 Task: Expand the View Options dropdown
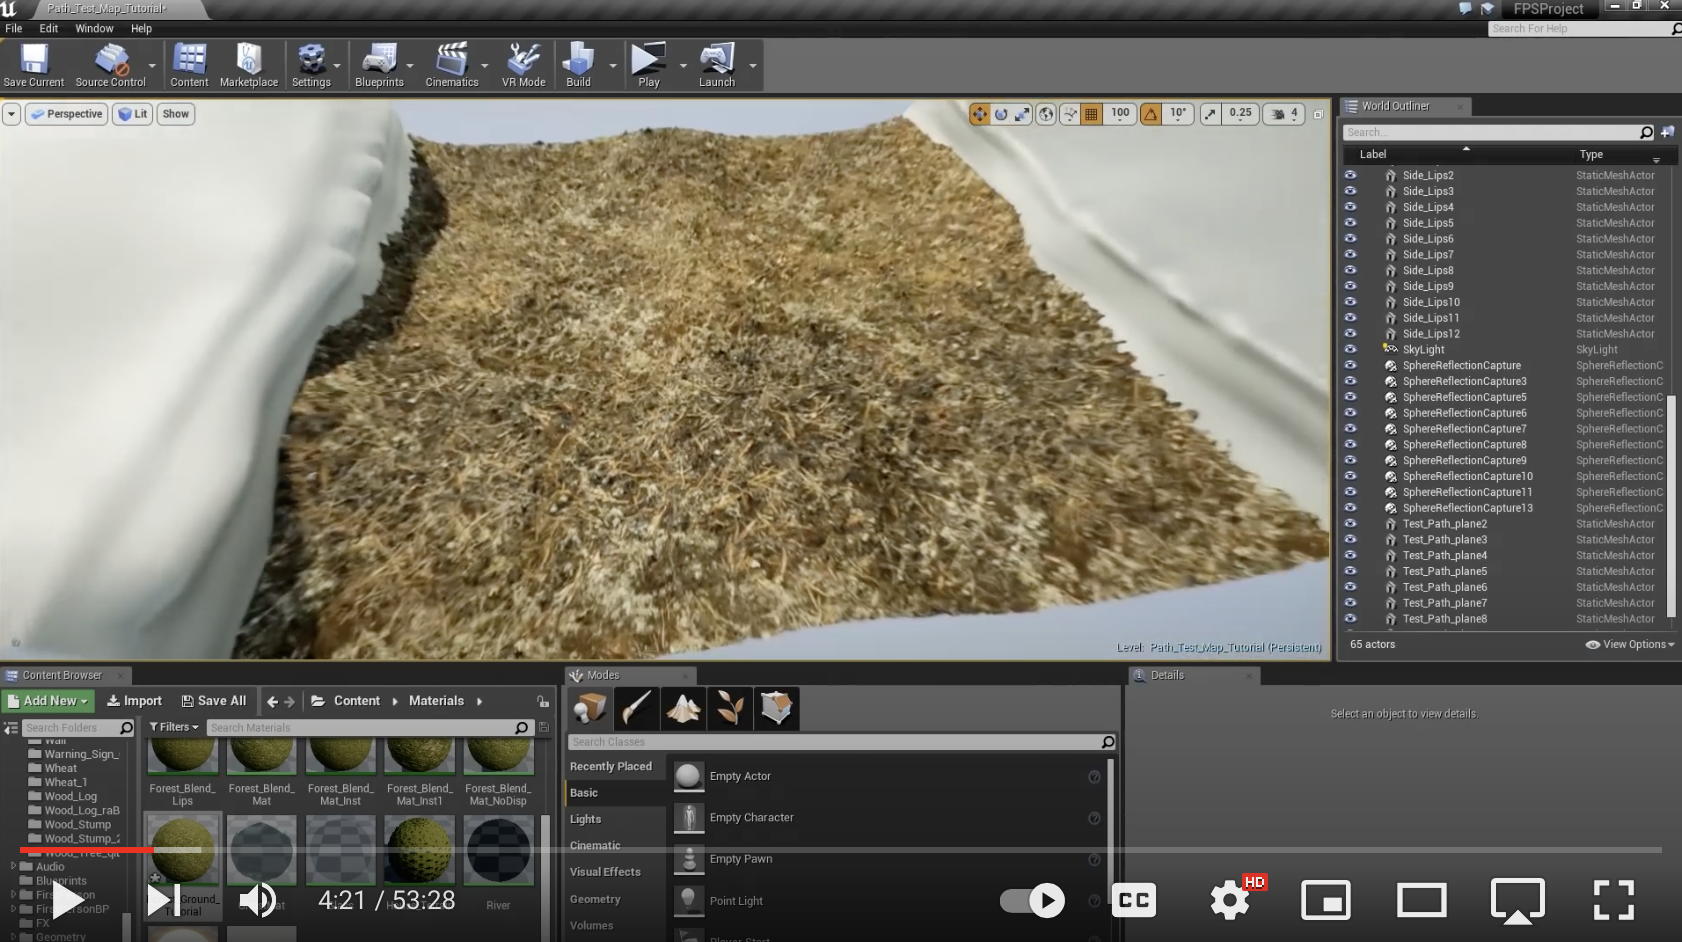[x=1630, y=645]
